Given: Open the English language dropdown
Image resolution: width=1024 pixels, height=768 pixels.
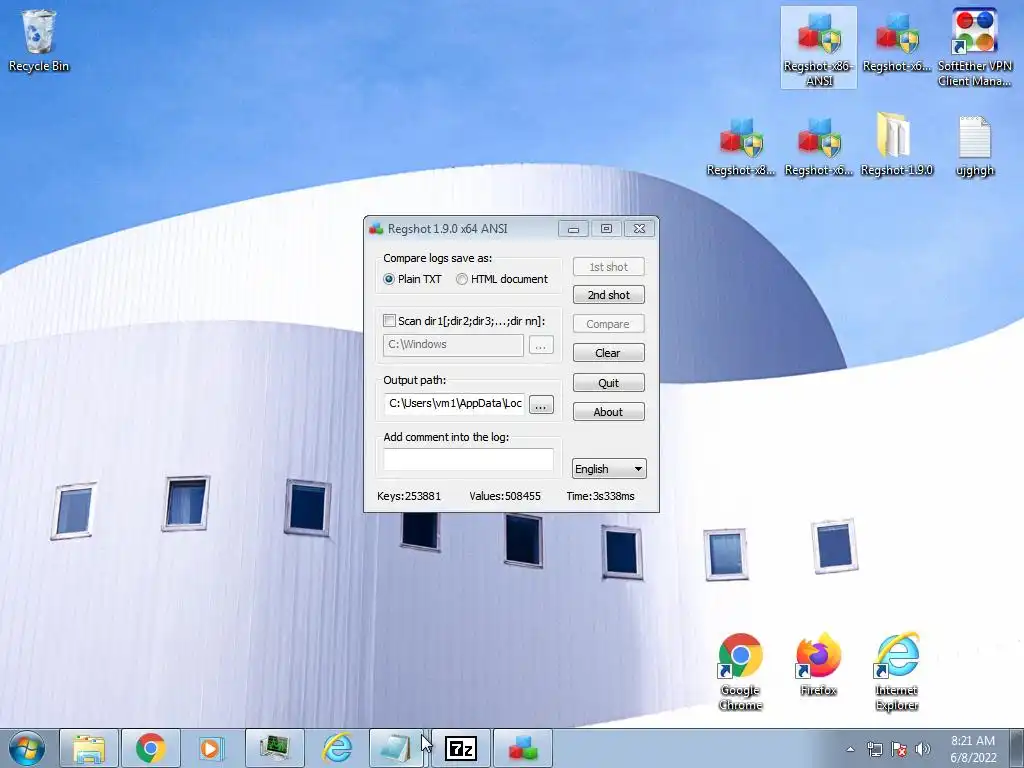Looking at the screenshot, I should [609, 469].
